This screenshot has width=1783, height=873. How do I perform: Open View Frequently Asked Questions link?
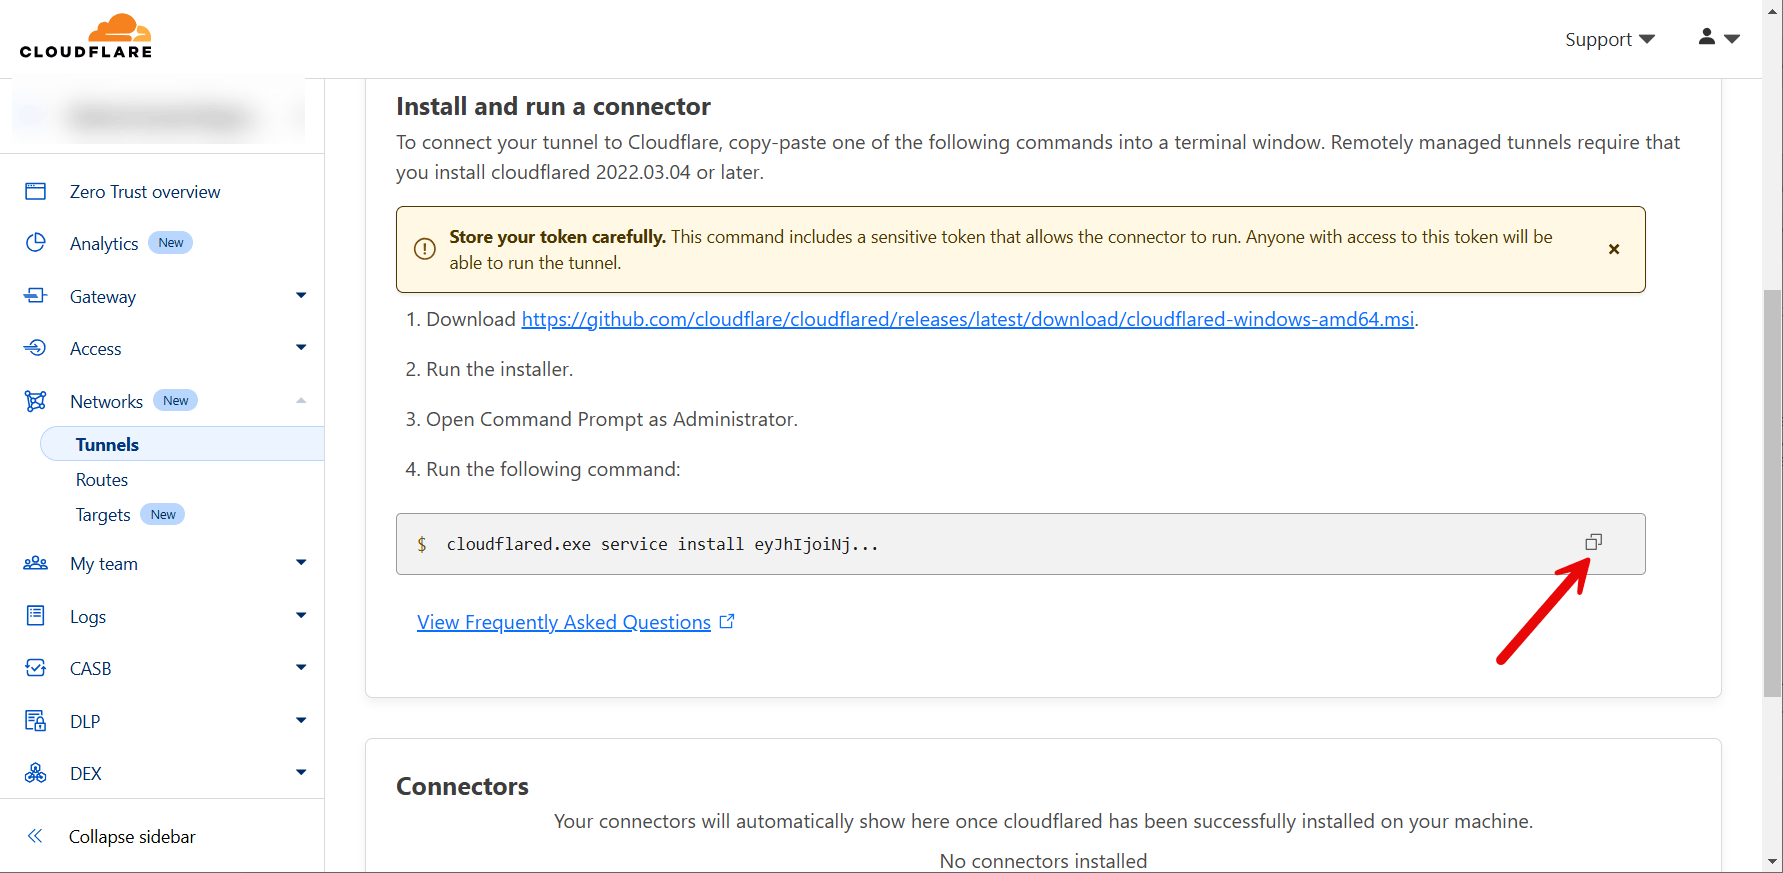[x=564, y=622]
